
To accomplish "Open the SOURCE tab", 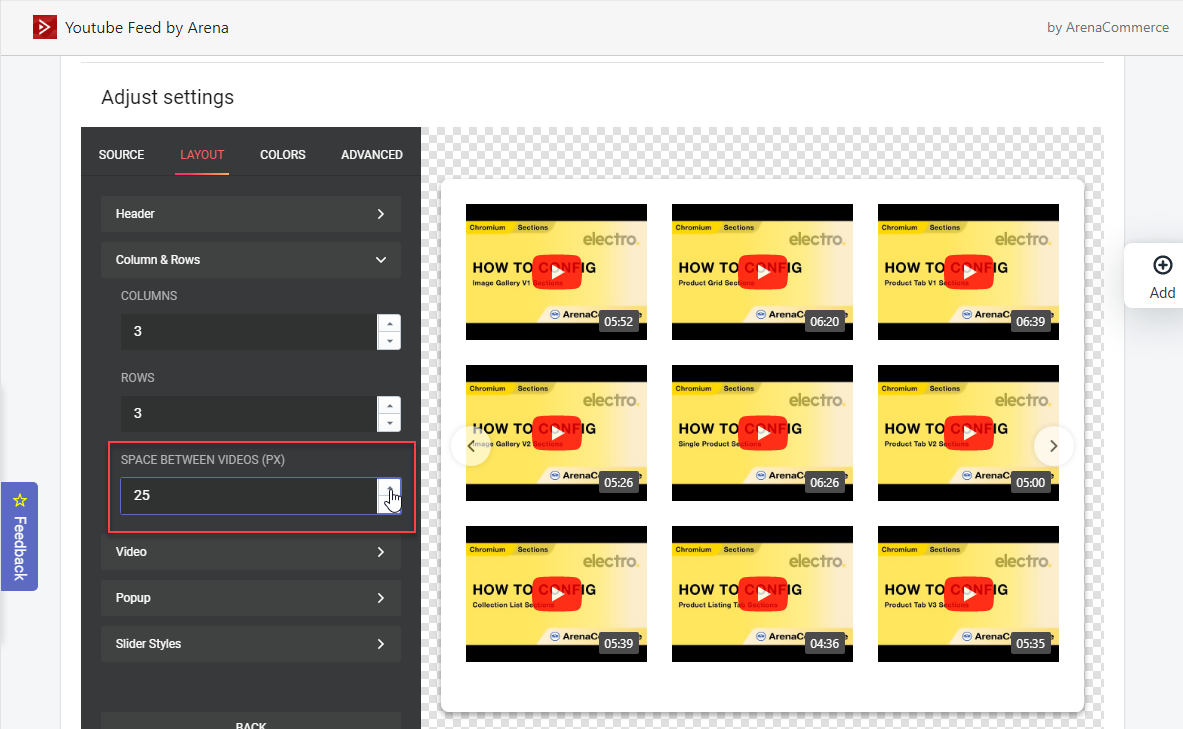I will (121, 155).
